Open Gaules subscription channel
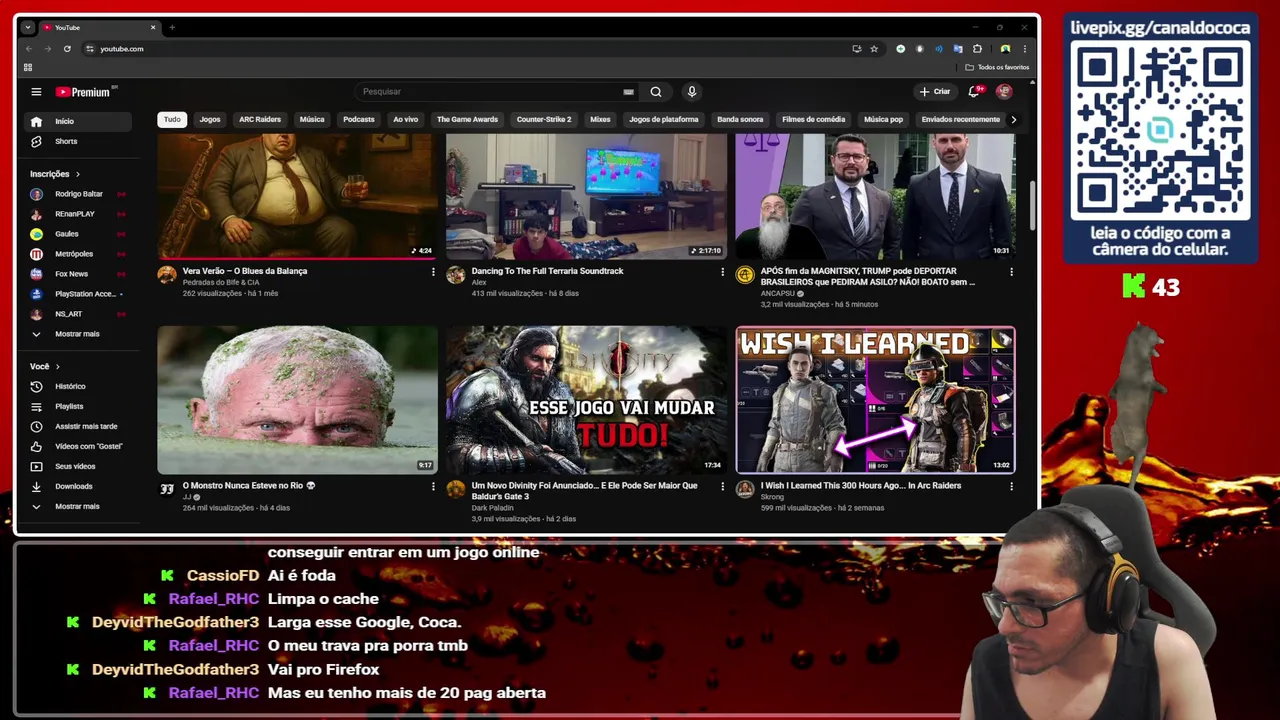Viewport: 1280px width, 720px height. [78, 234]
